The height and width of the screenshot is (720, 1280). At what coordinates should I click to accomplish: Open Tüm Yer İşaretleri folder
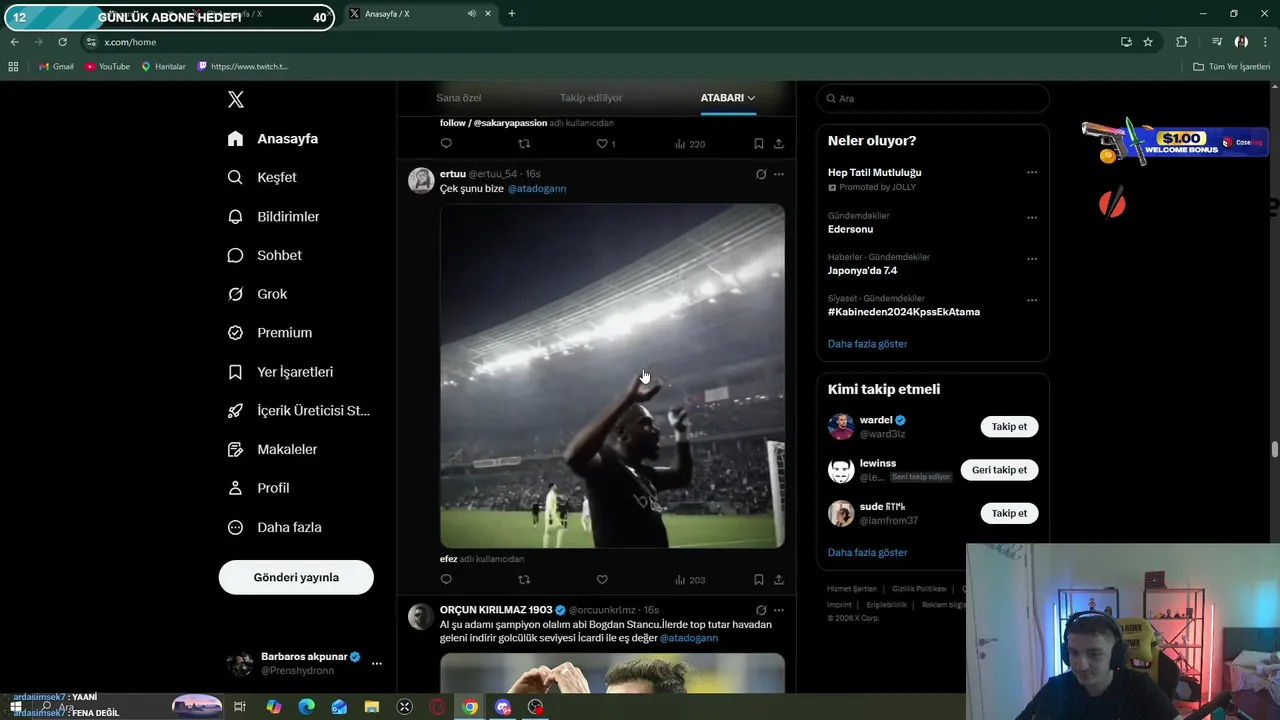(x=1232, y=67)
